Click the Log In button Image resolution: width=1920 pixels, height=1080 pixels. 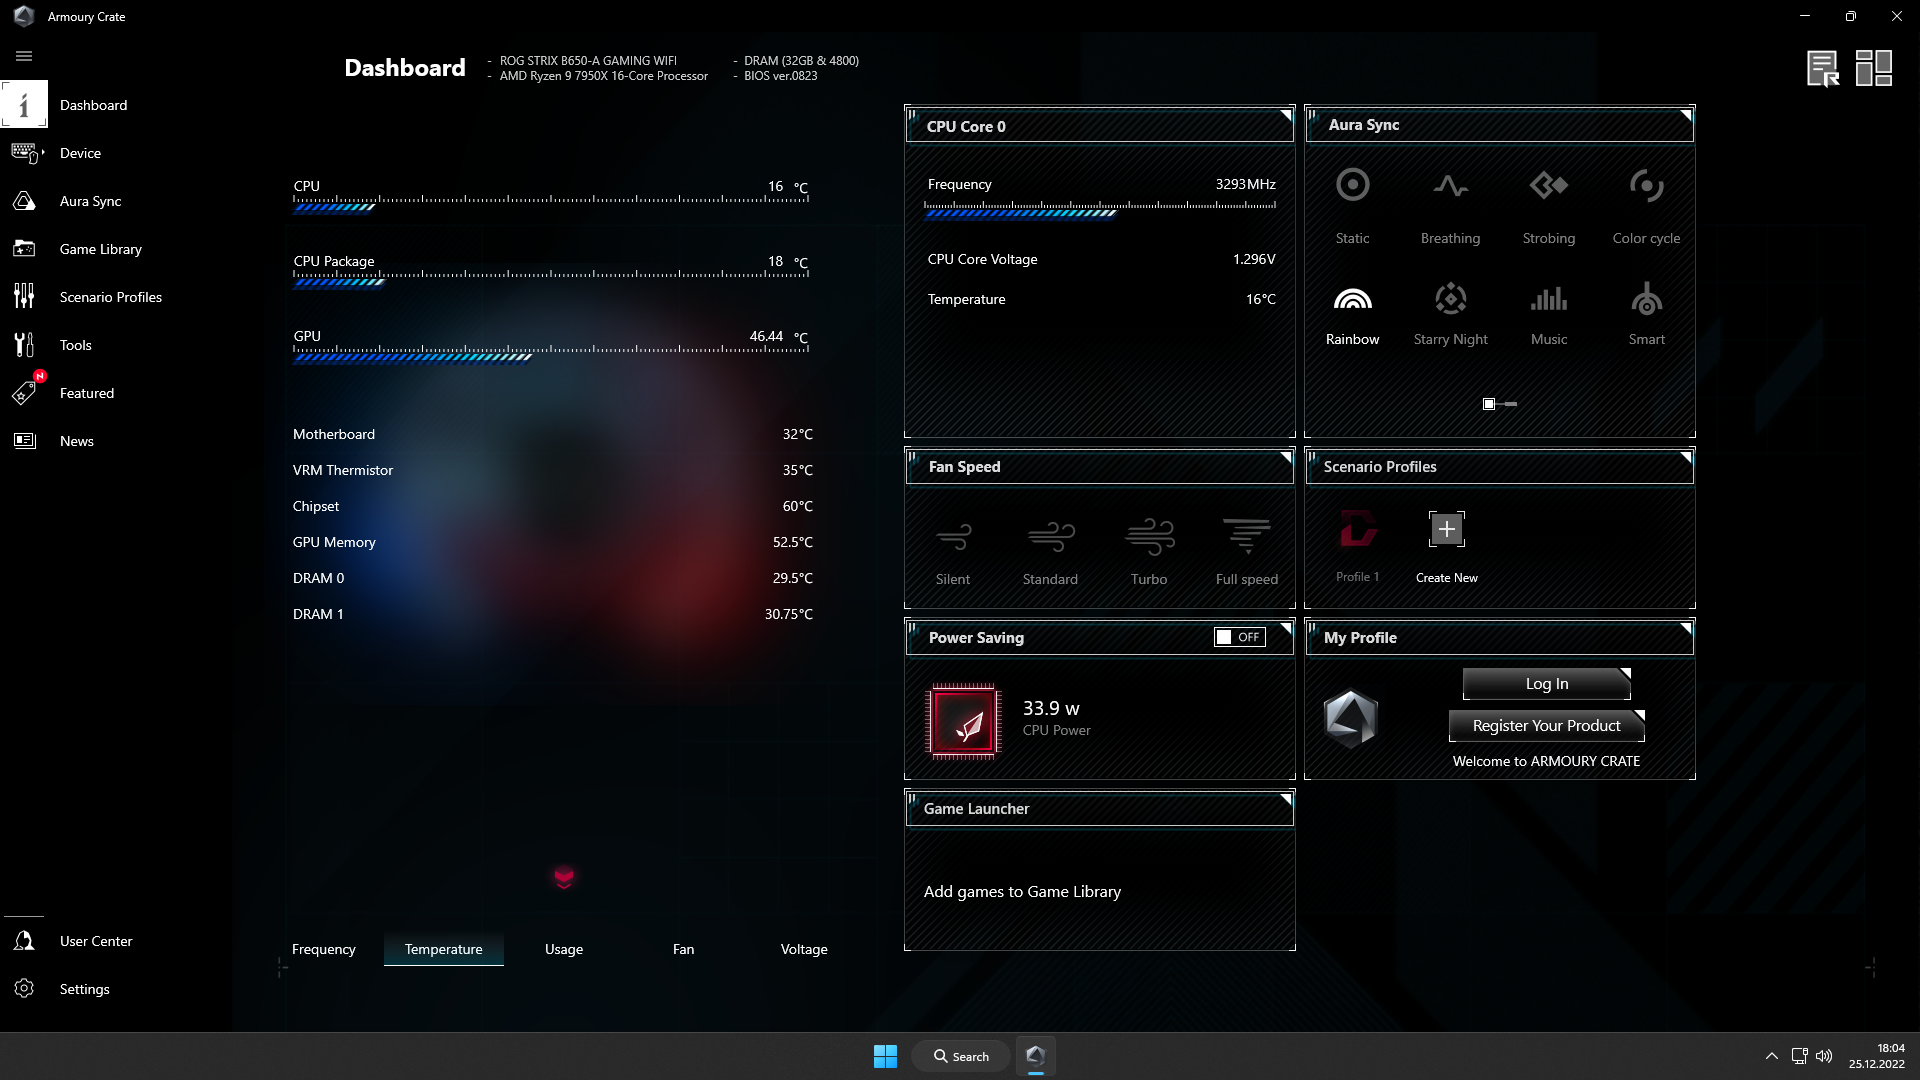click(x=1545, y=683)
